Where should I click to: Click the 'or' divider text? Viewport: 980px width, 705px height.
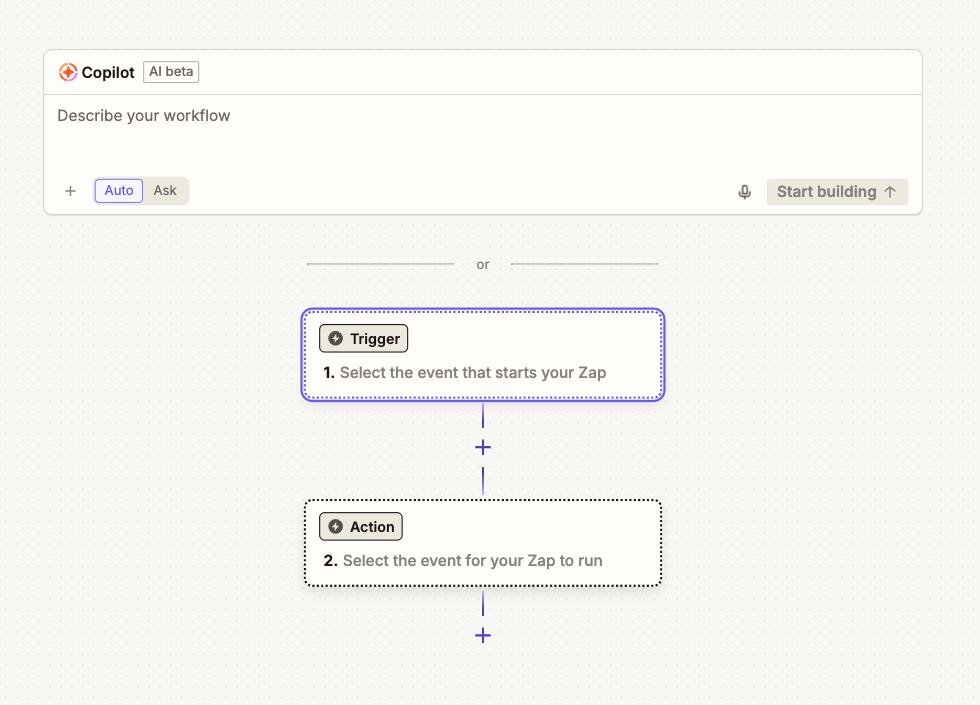tap(483, 265)
